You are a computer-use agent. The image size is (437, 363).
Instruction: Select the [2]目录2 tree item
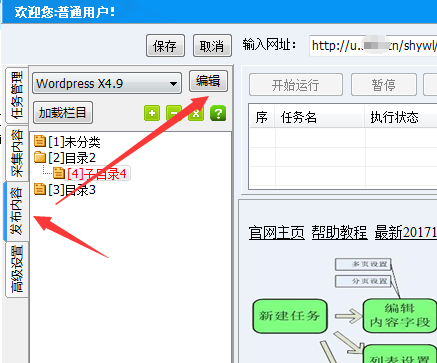click(x=72, y=157)
